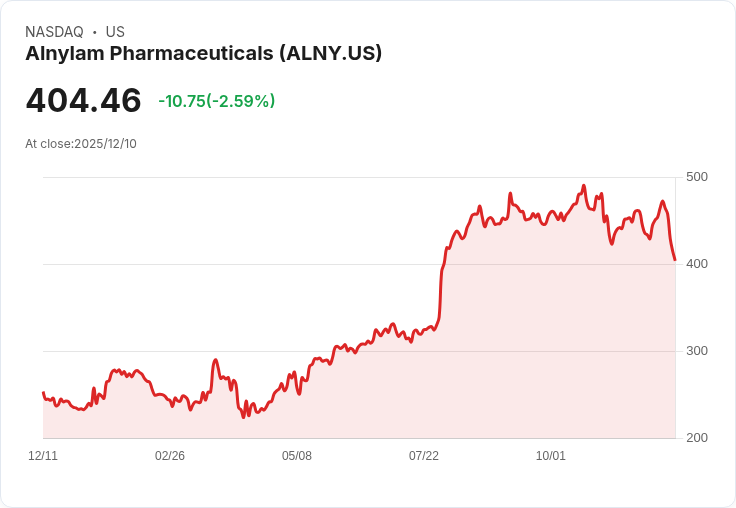Click the latest end point of the price line
Screen dimensions: 736x508
click(675, 260)
